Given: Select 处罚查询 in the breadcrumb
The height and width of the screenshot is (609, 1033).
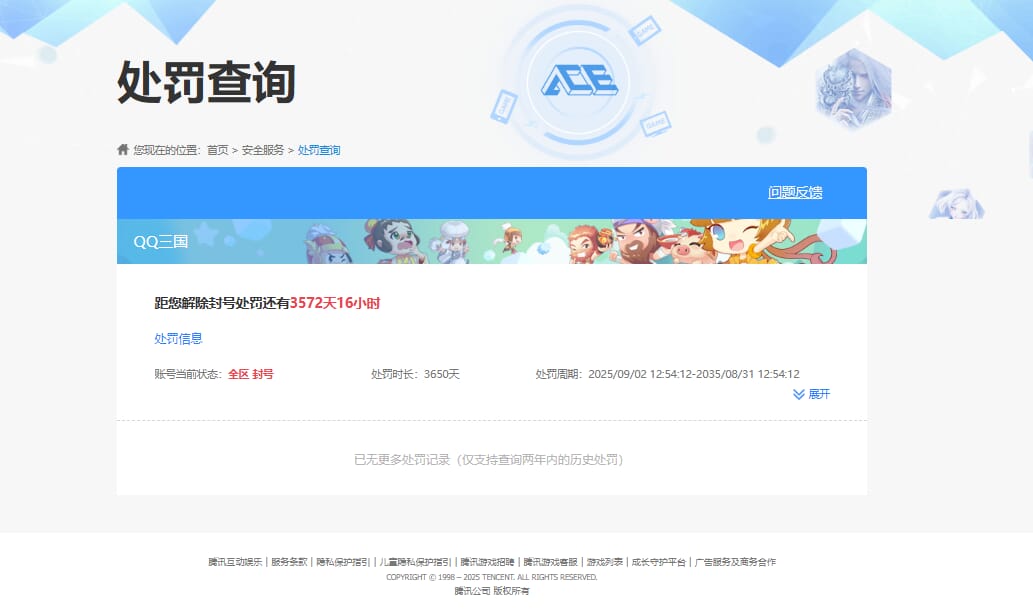Looking at the screenshot, I should coord(319,150).
